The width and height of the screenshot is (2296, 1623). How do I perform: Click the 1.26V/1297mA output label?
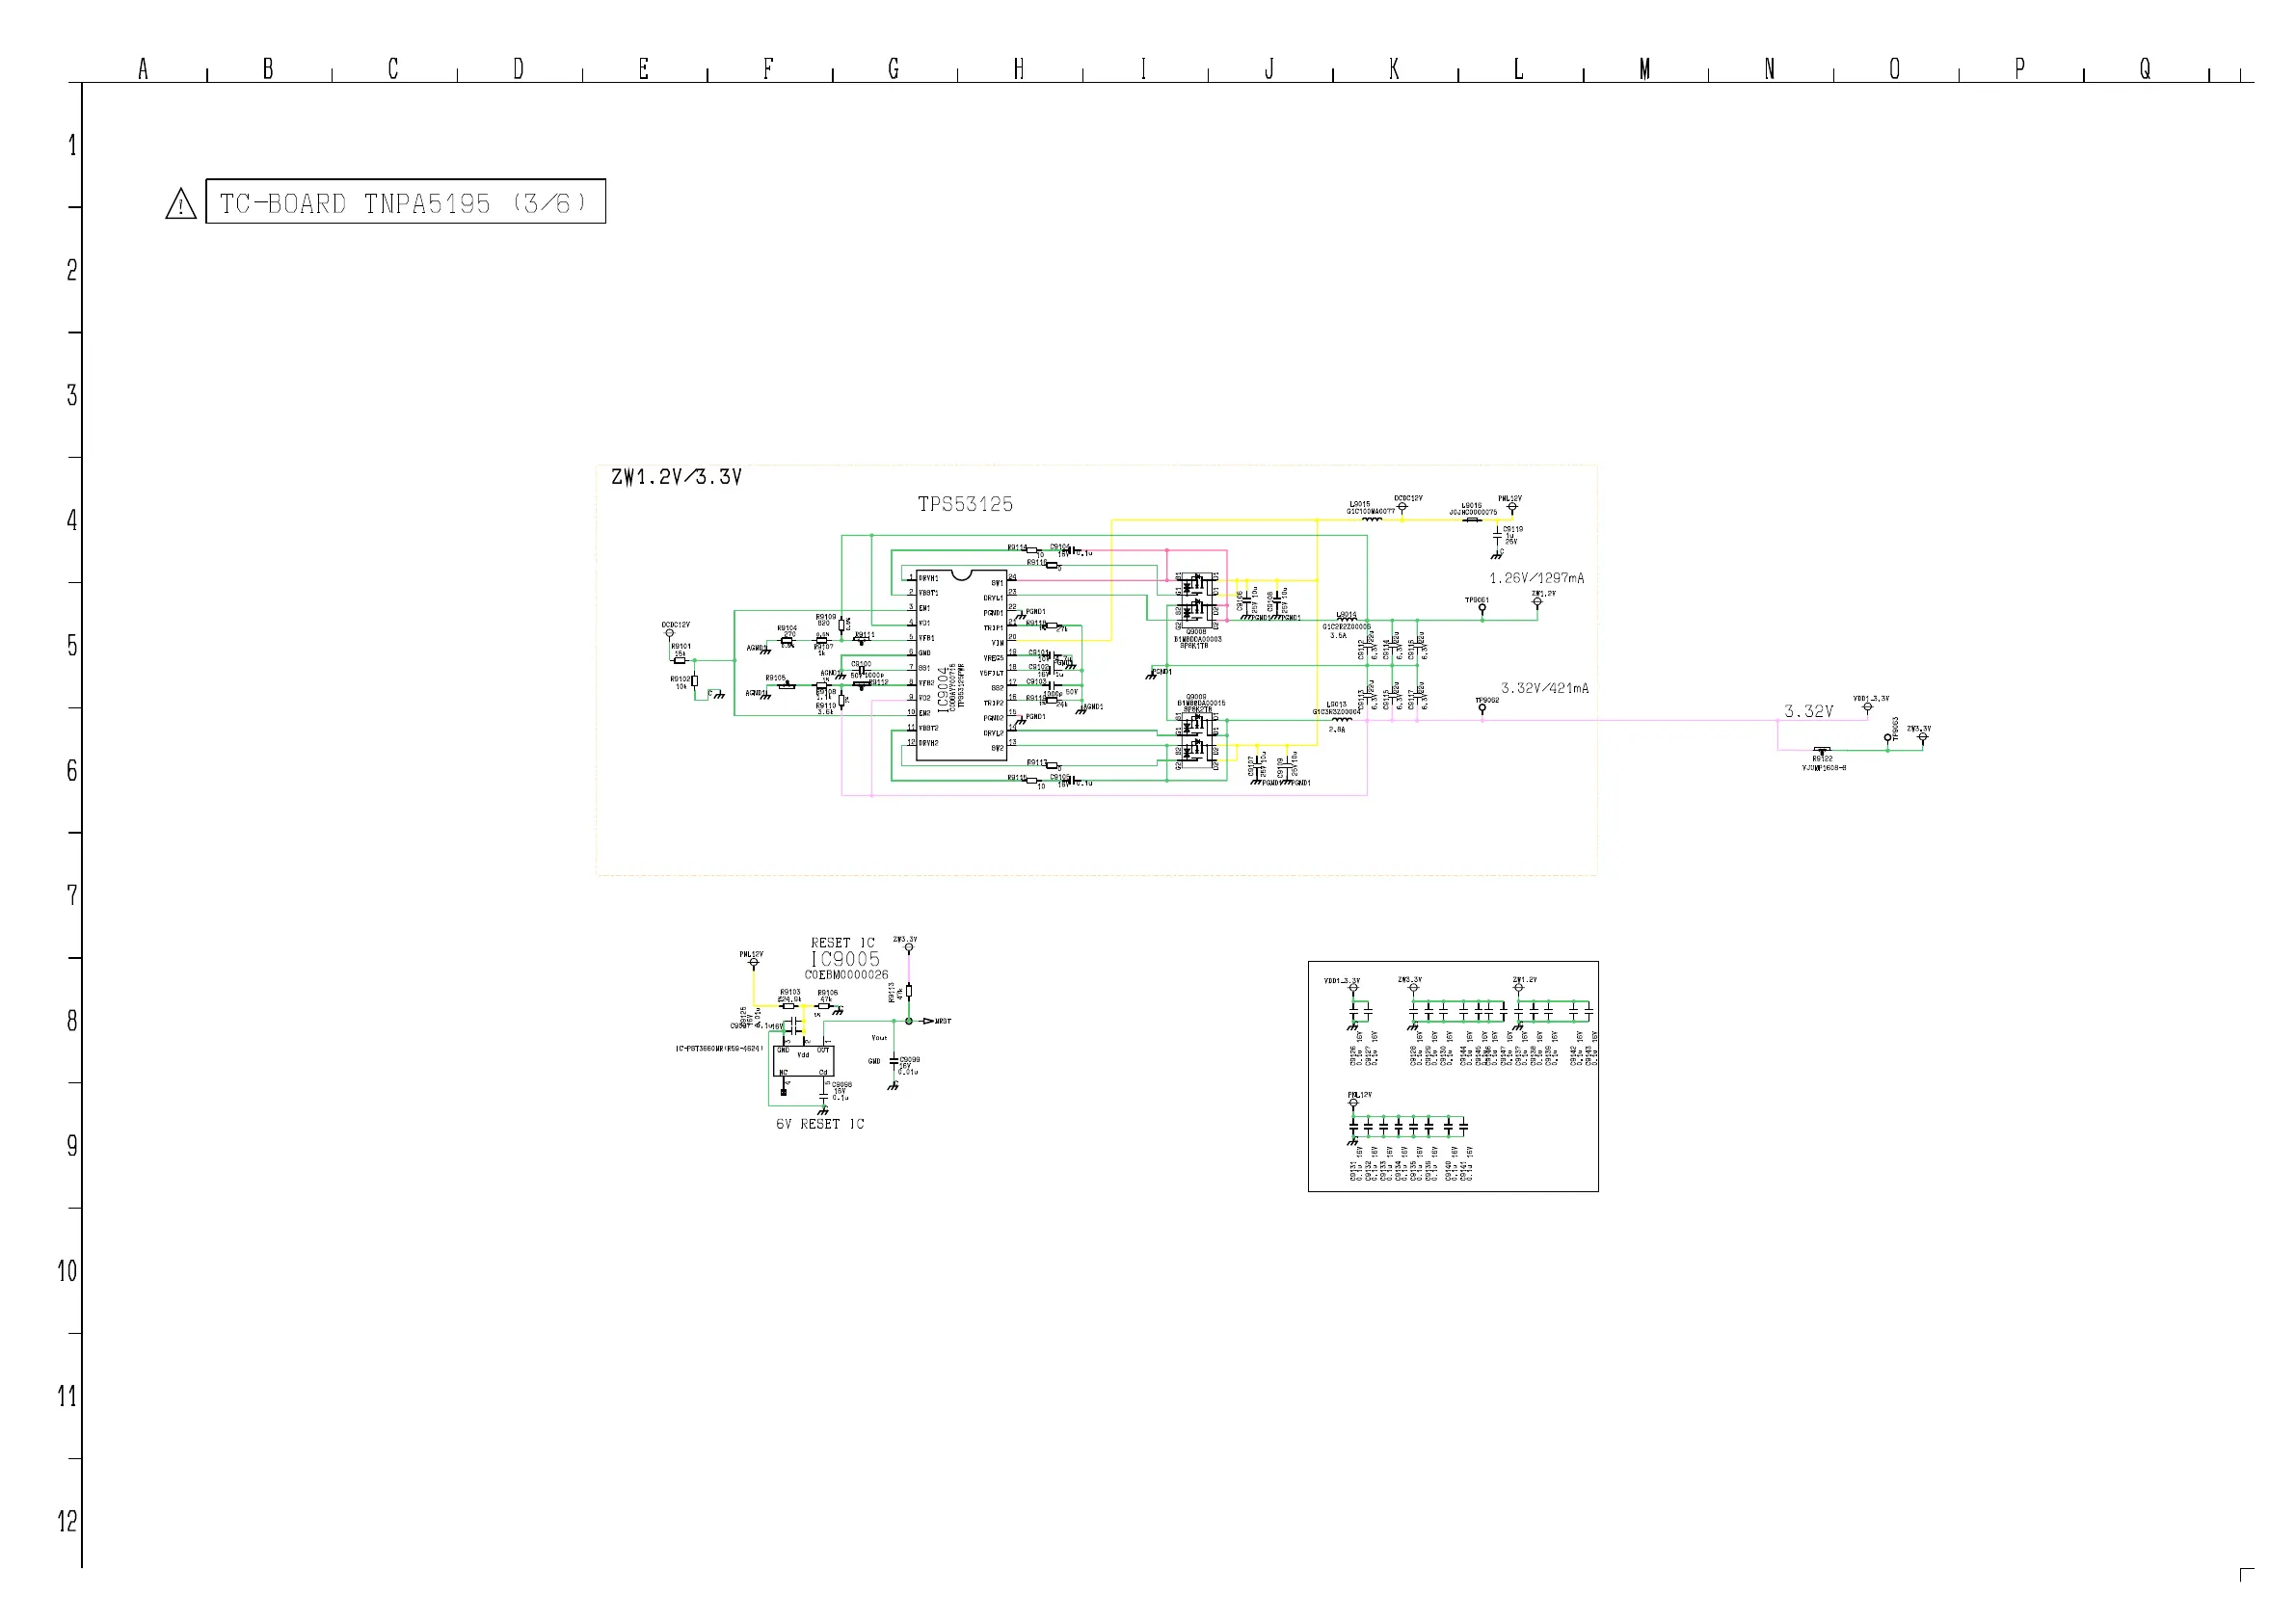(x=1536, y=579)
